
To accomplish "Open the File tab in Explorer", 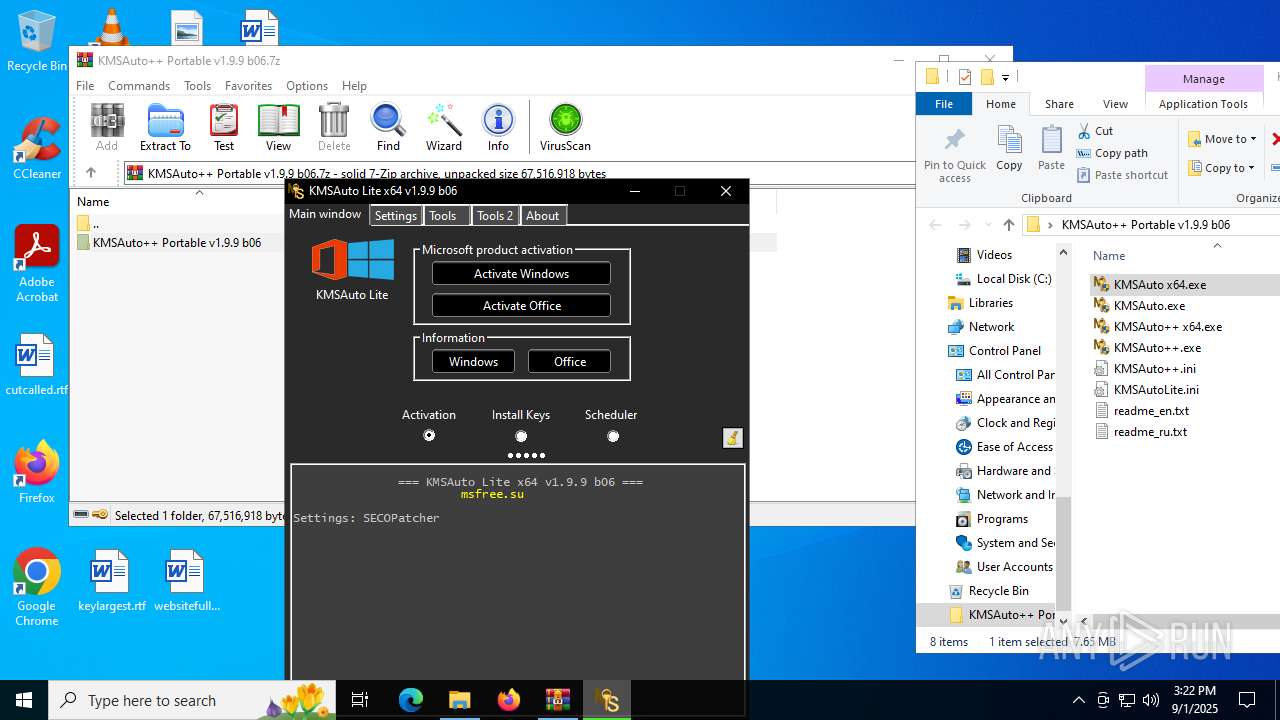I will [944, 104].
